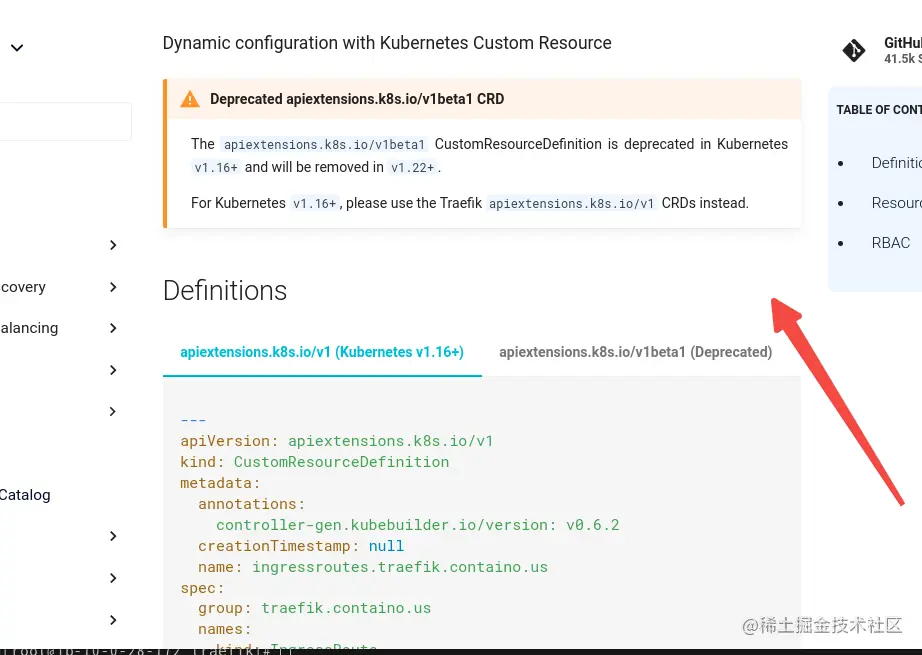Image resolution: width=922 pixels, height=655 pixels.
Task: Select the apiextensions.k8s.io/v1 (Kubernetes v1.16+) tab
Action: (322, 352)
